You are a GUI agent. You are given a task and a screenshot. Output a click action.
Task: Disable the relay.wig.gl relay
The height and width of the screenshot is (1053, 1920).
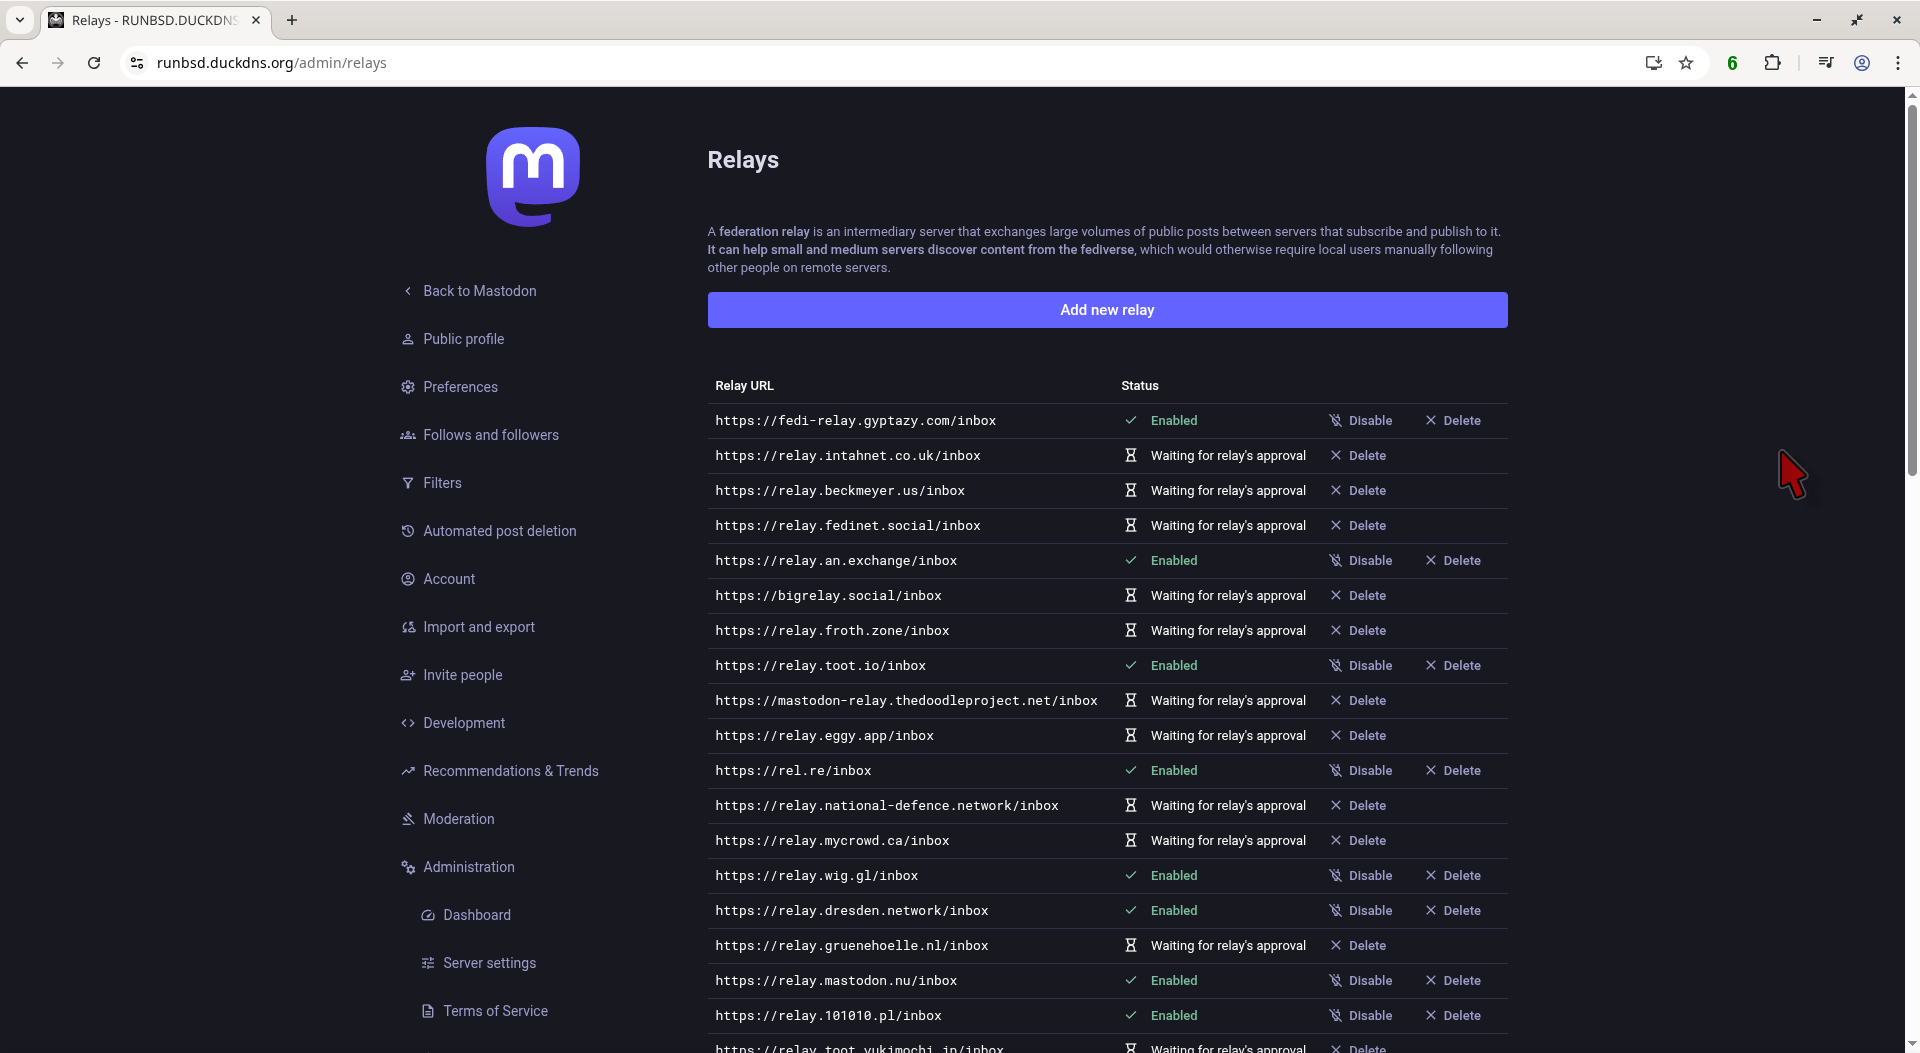point(1360,876)
